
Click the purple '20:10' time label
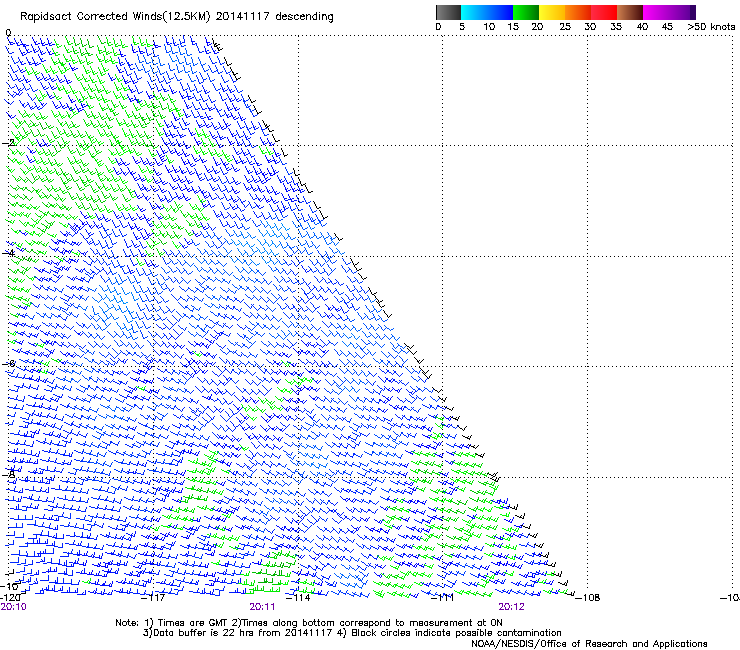click(13, 607)
